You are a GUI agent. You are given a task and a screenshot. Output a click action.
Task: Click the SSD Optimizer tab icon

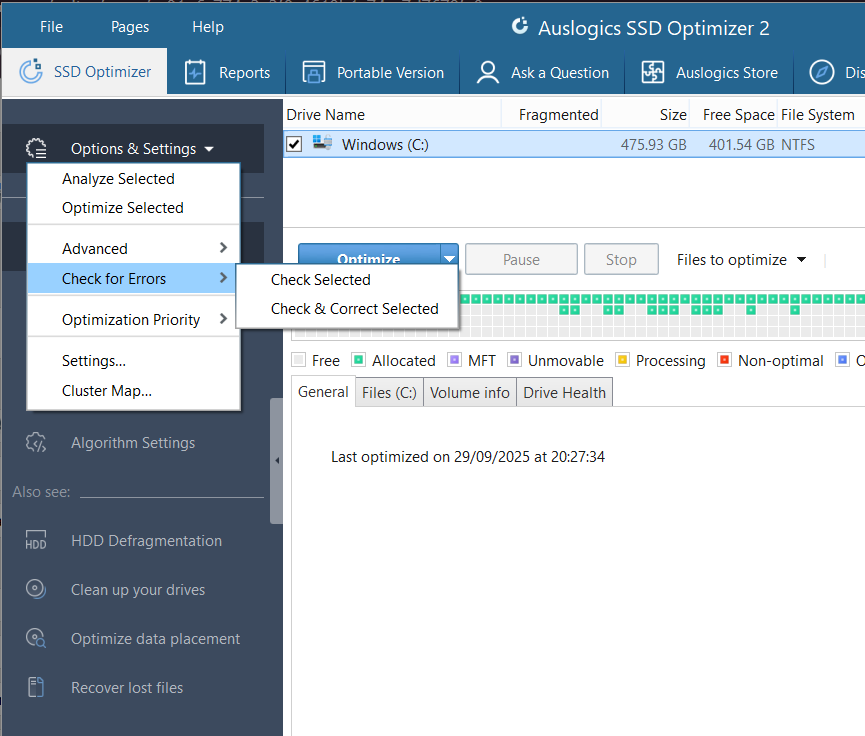(x=34, y=72)
